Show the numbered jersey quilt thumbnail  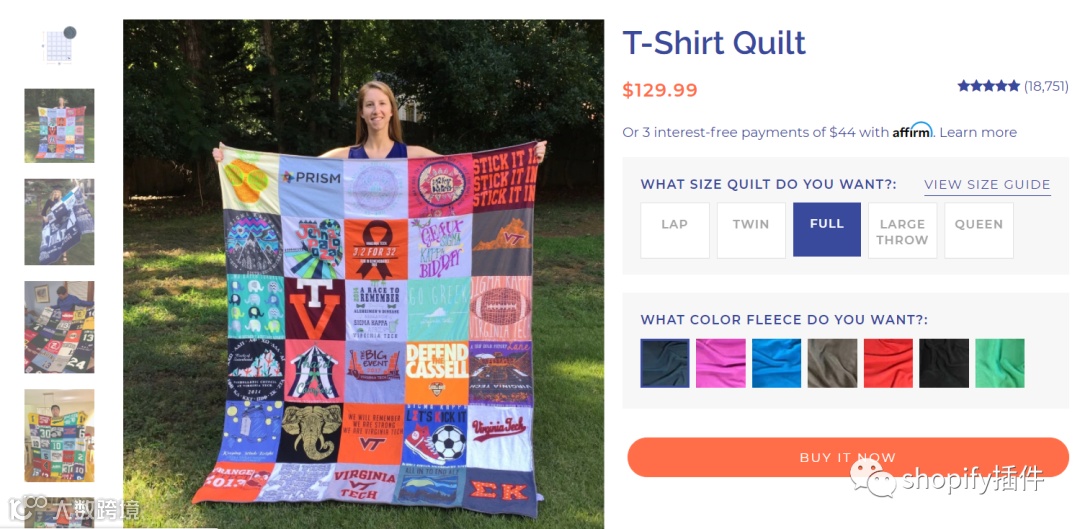(59, 327)
